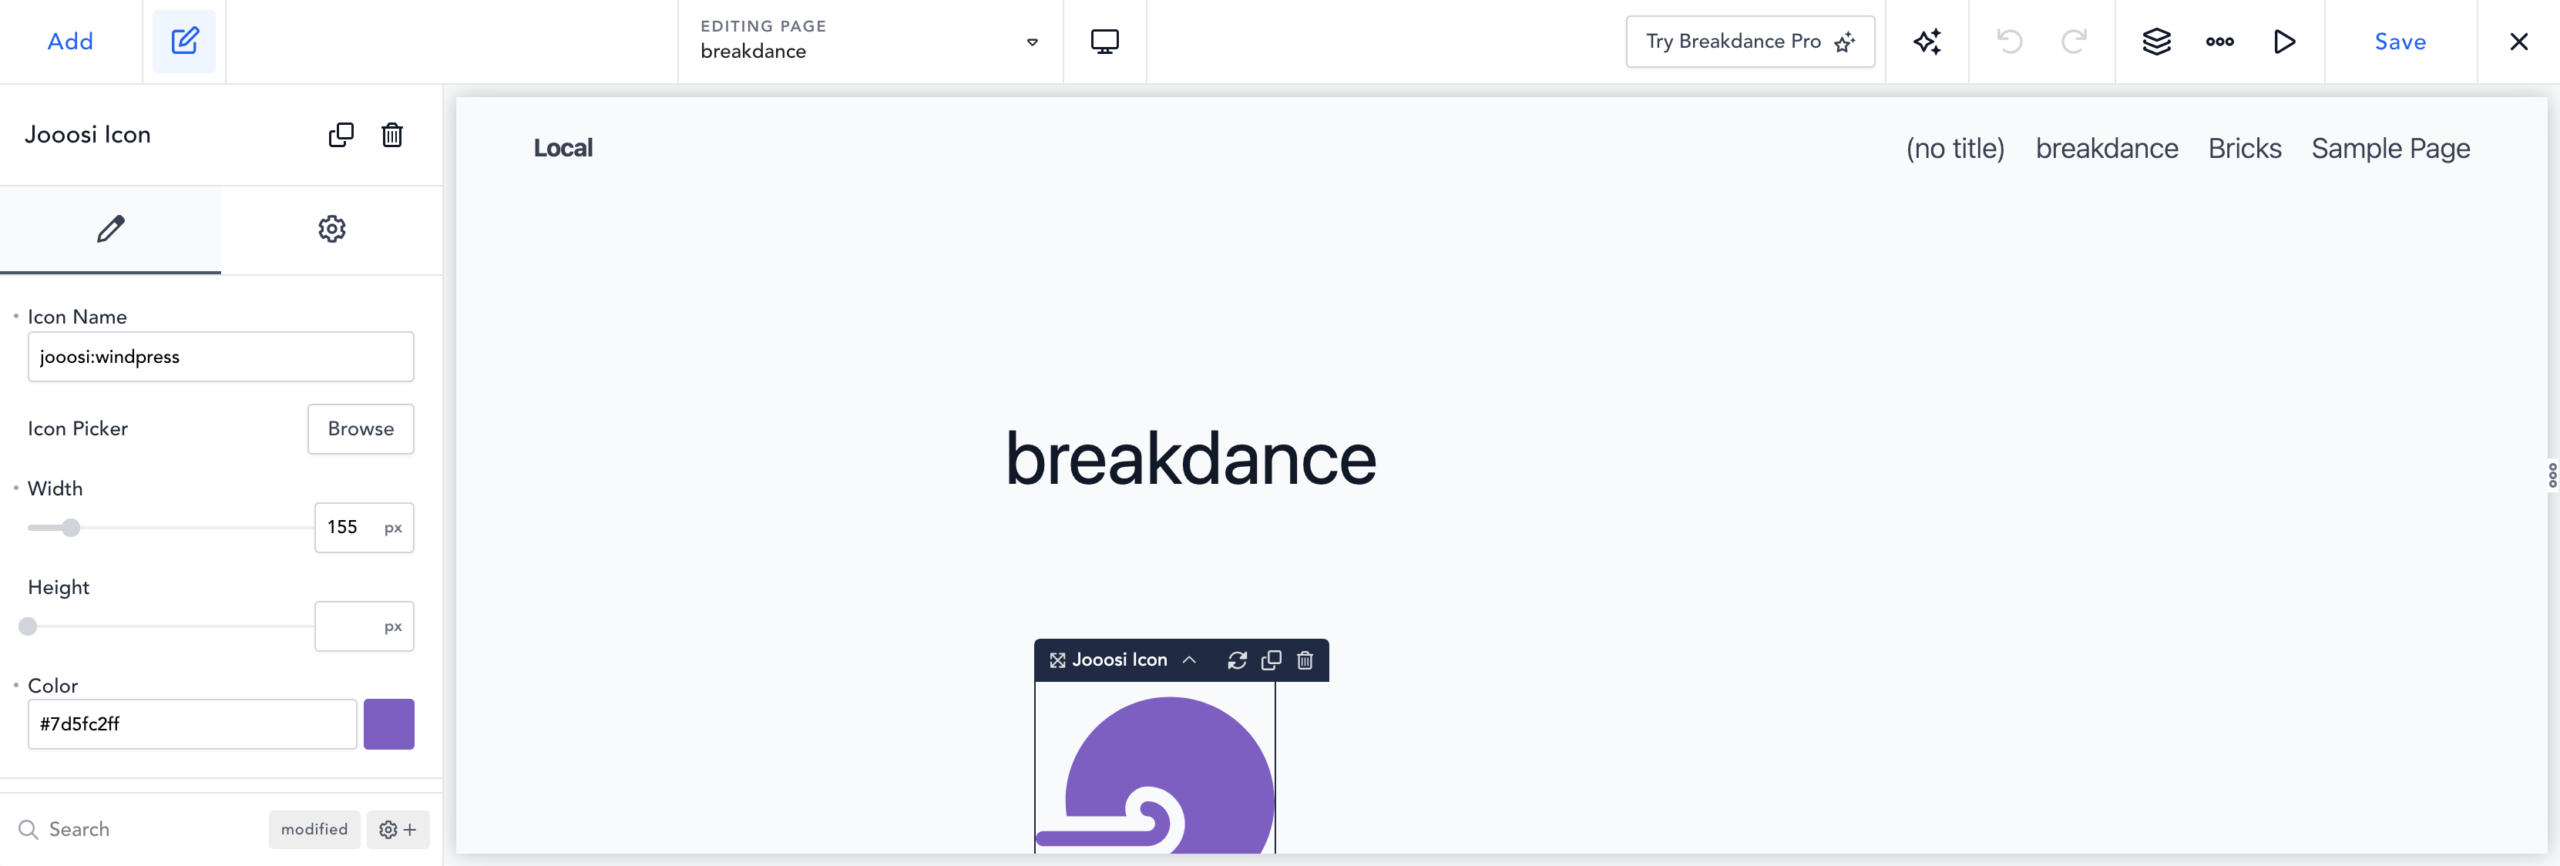Image resolution: width=2560 pixels, height=866 pixels.
Task: Switch the desktop responsive view icon
Action: click(1104, 41)
